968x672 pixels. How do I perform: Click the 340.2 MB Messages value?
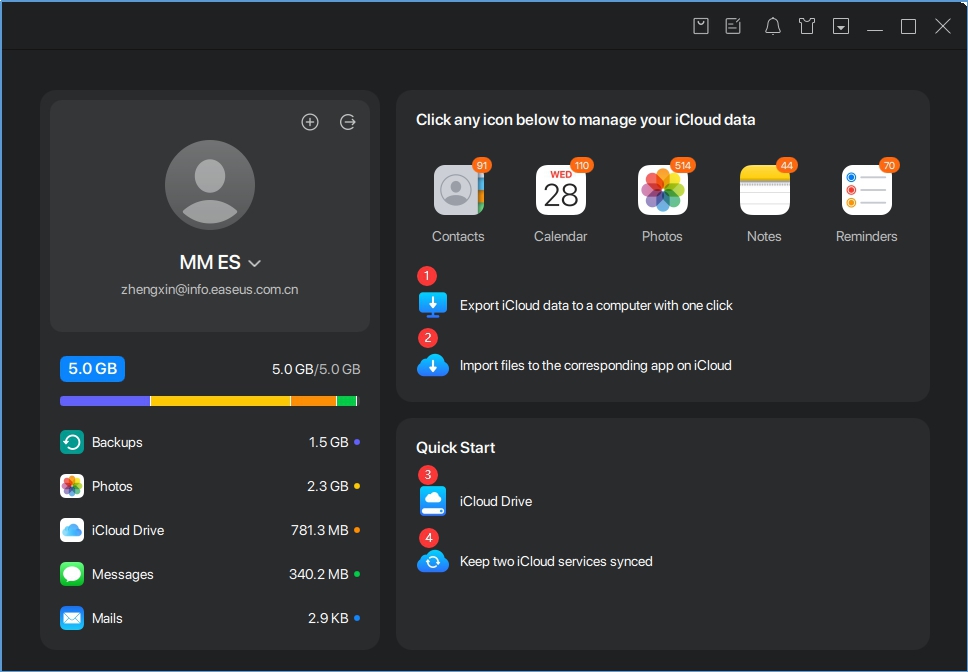click(319, 575)
